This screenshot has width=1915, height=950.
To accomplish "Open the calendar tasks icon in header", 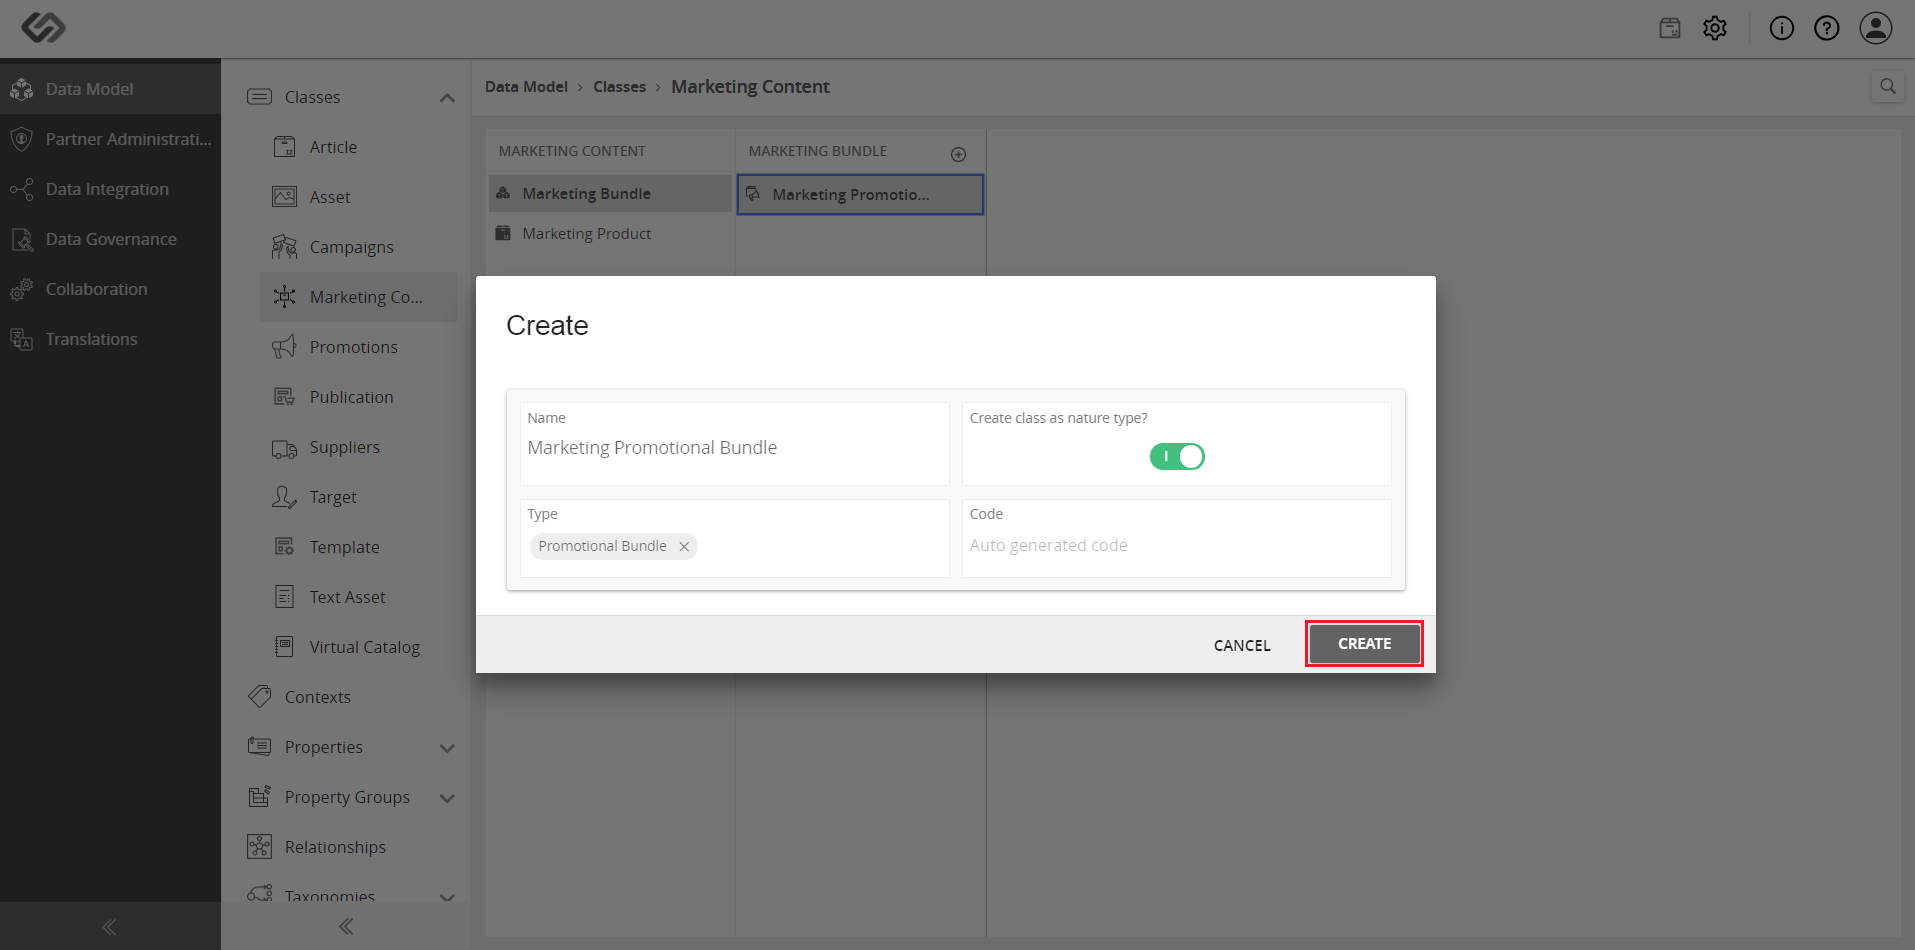I will (1670, 28).
